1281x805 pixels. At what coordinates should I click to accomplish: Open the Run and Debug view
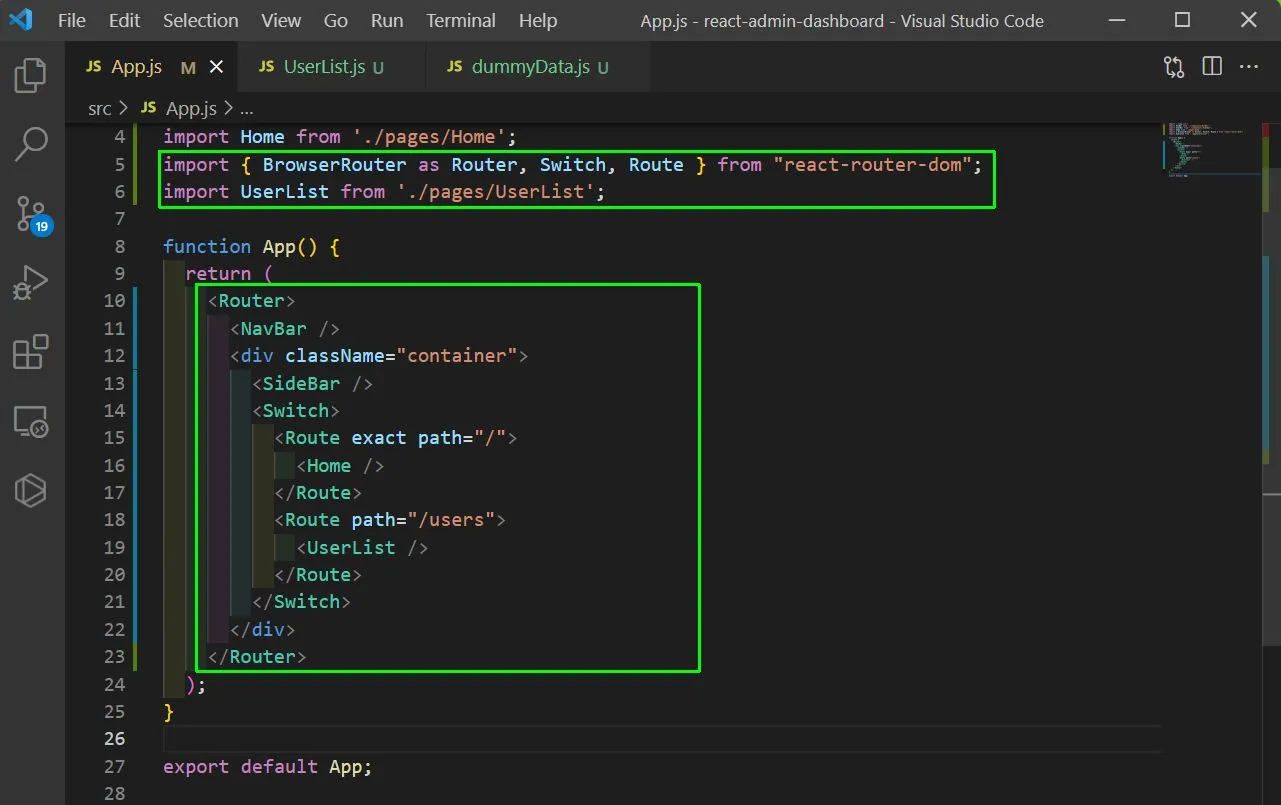31,283
